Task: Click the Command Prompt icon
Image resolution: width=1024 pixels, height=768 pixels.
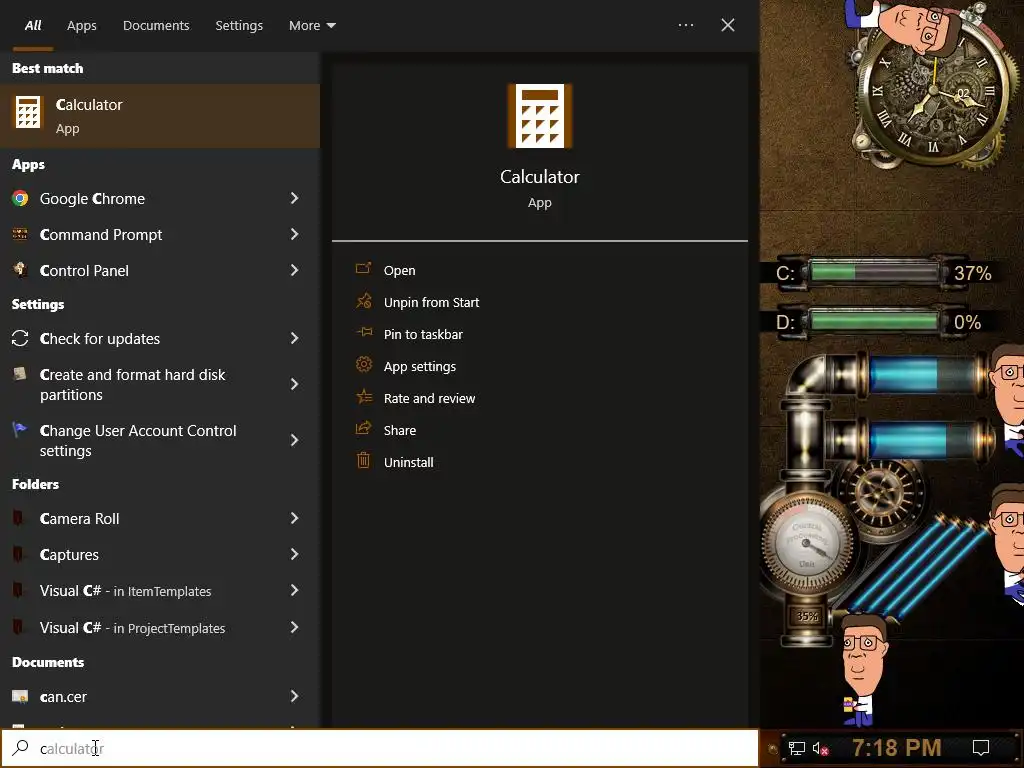Action: [x=20, y=234]
